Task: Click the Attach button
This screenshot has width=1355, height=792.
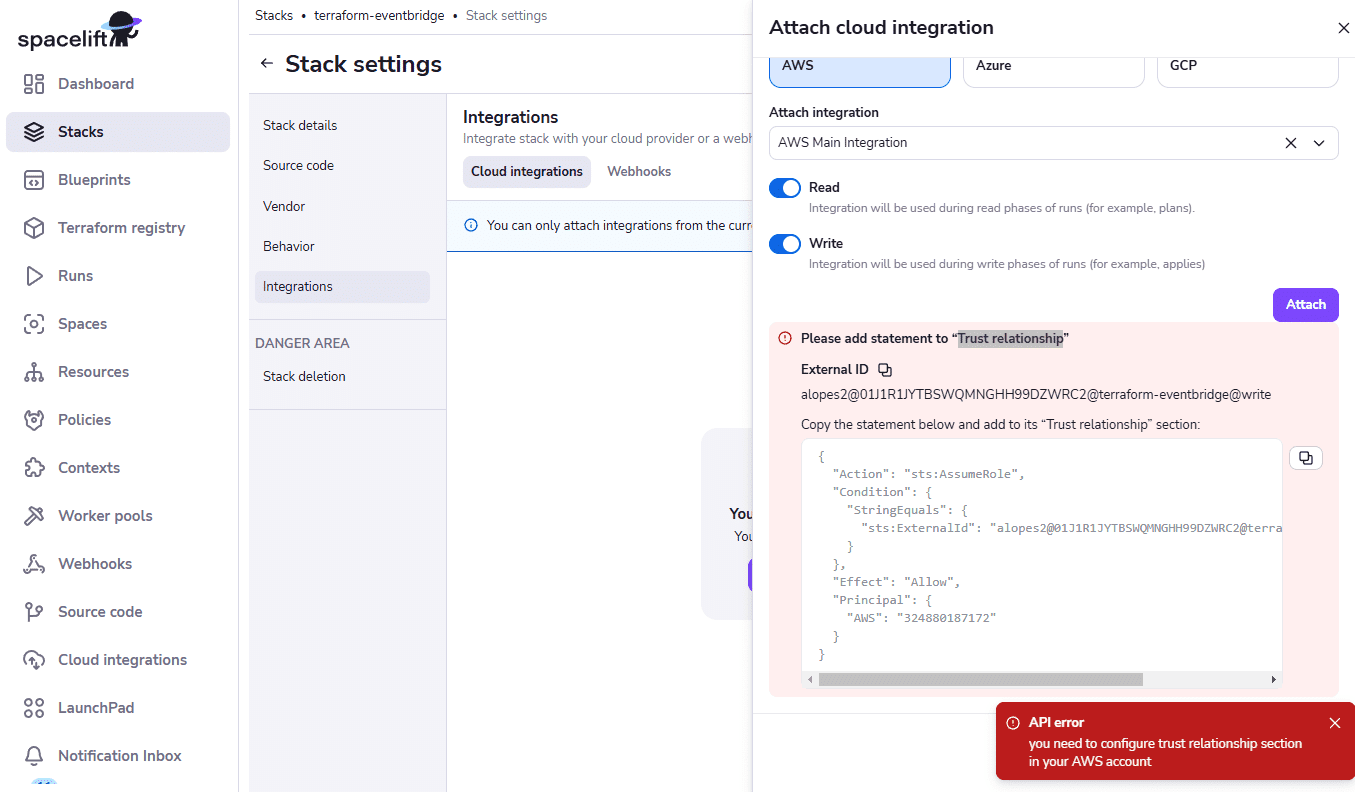Action: [1306, 305]
